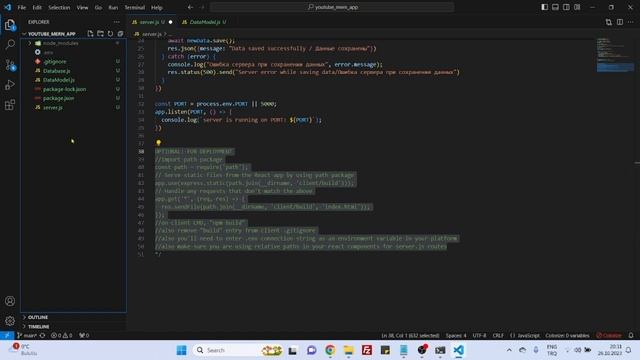This screenshot has width=640, height=360.
Task: Open the remote window indicator
Action: coord(7,336)
